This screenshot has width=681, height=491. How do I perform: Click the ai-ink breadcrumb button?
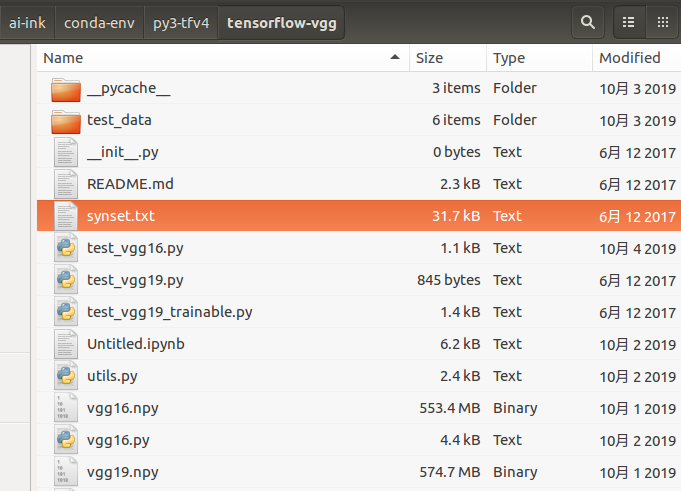pyautogui.click(x=28, y=21)
